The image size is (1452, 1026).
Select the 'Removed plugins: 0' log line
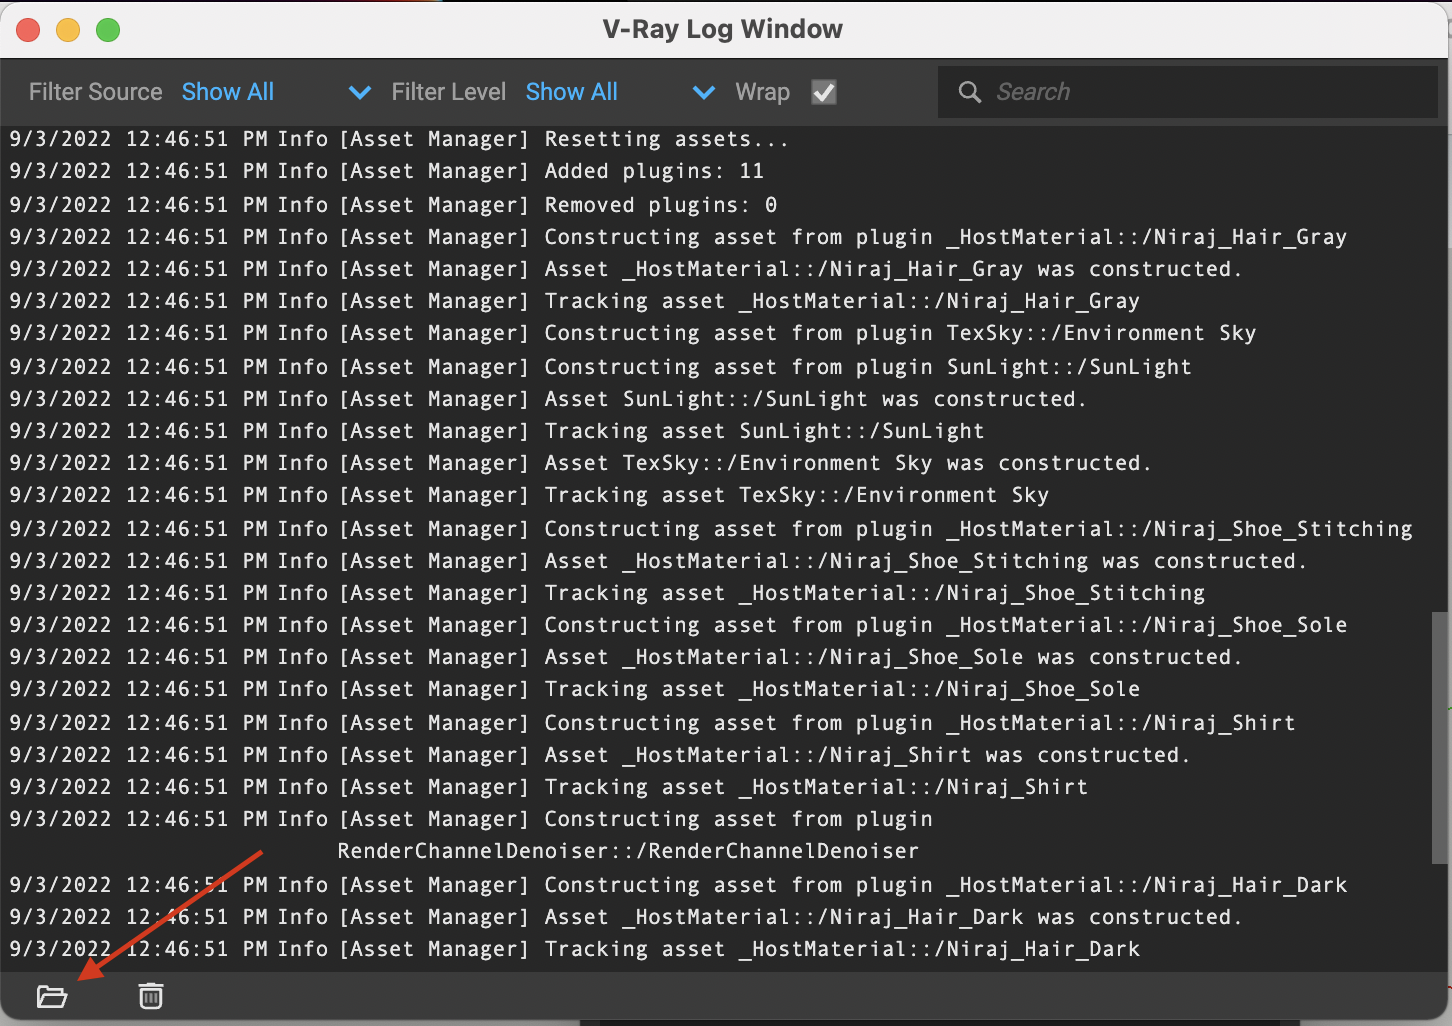point(393,205)
